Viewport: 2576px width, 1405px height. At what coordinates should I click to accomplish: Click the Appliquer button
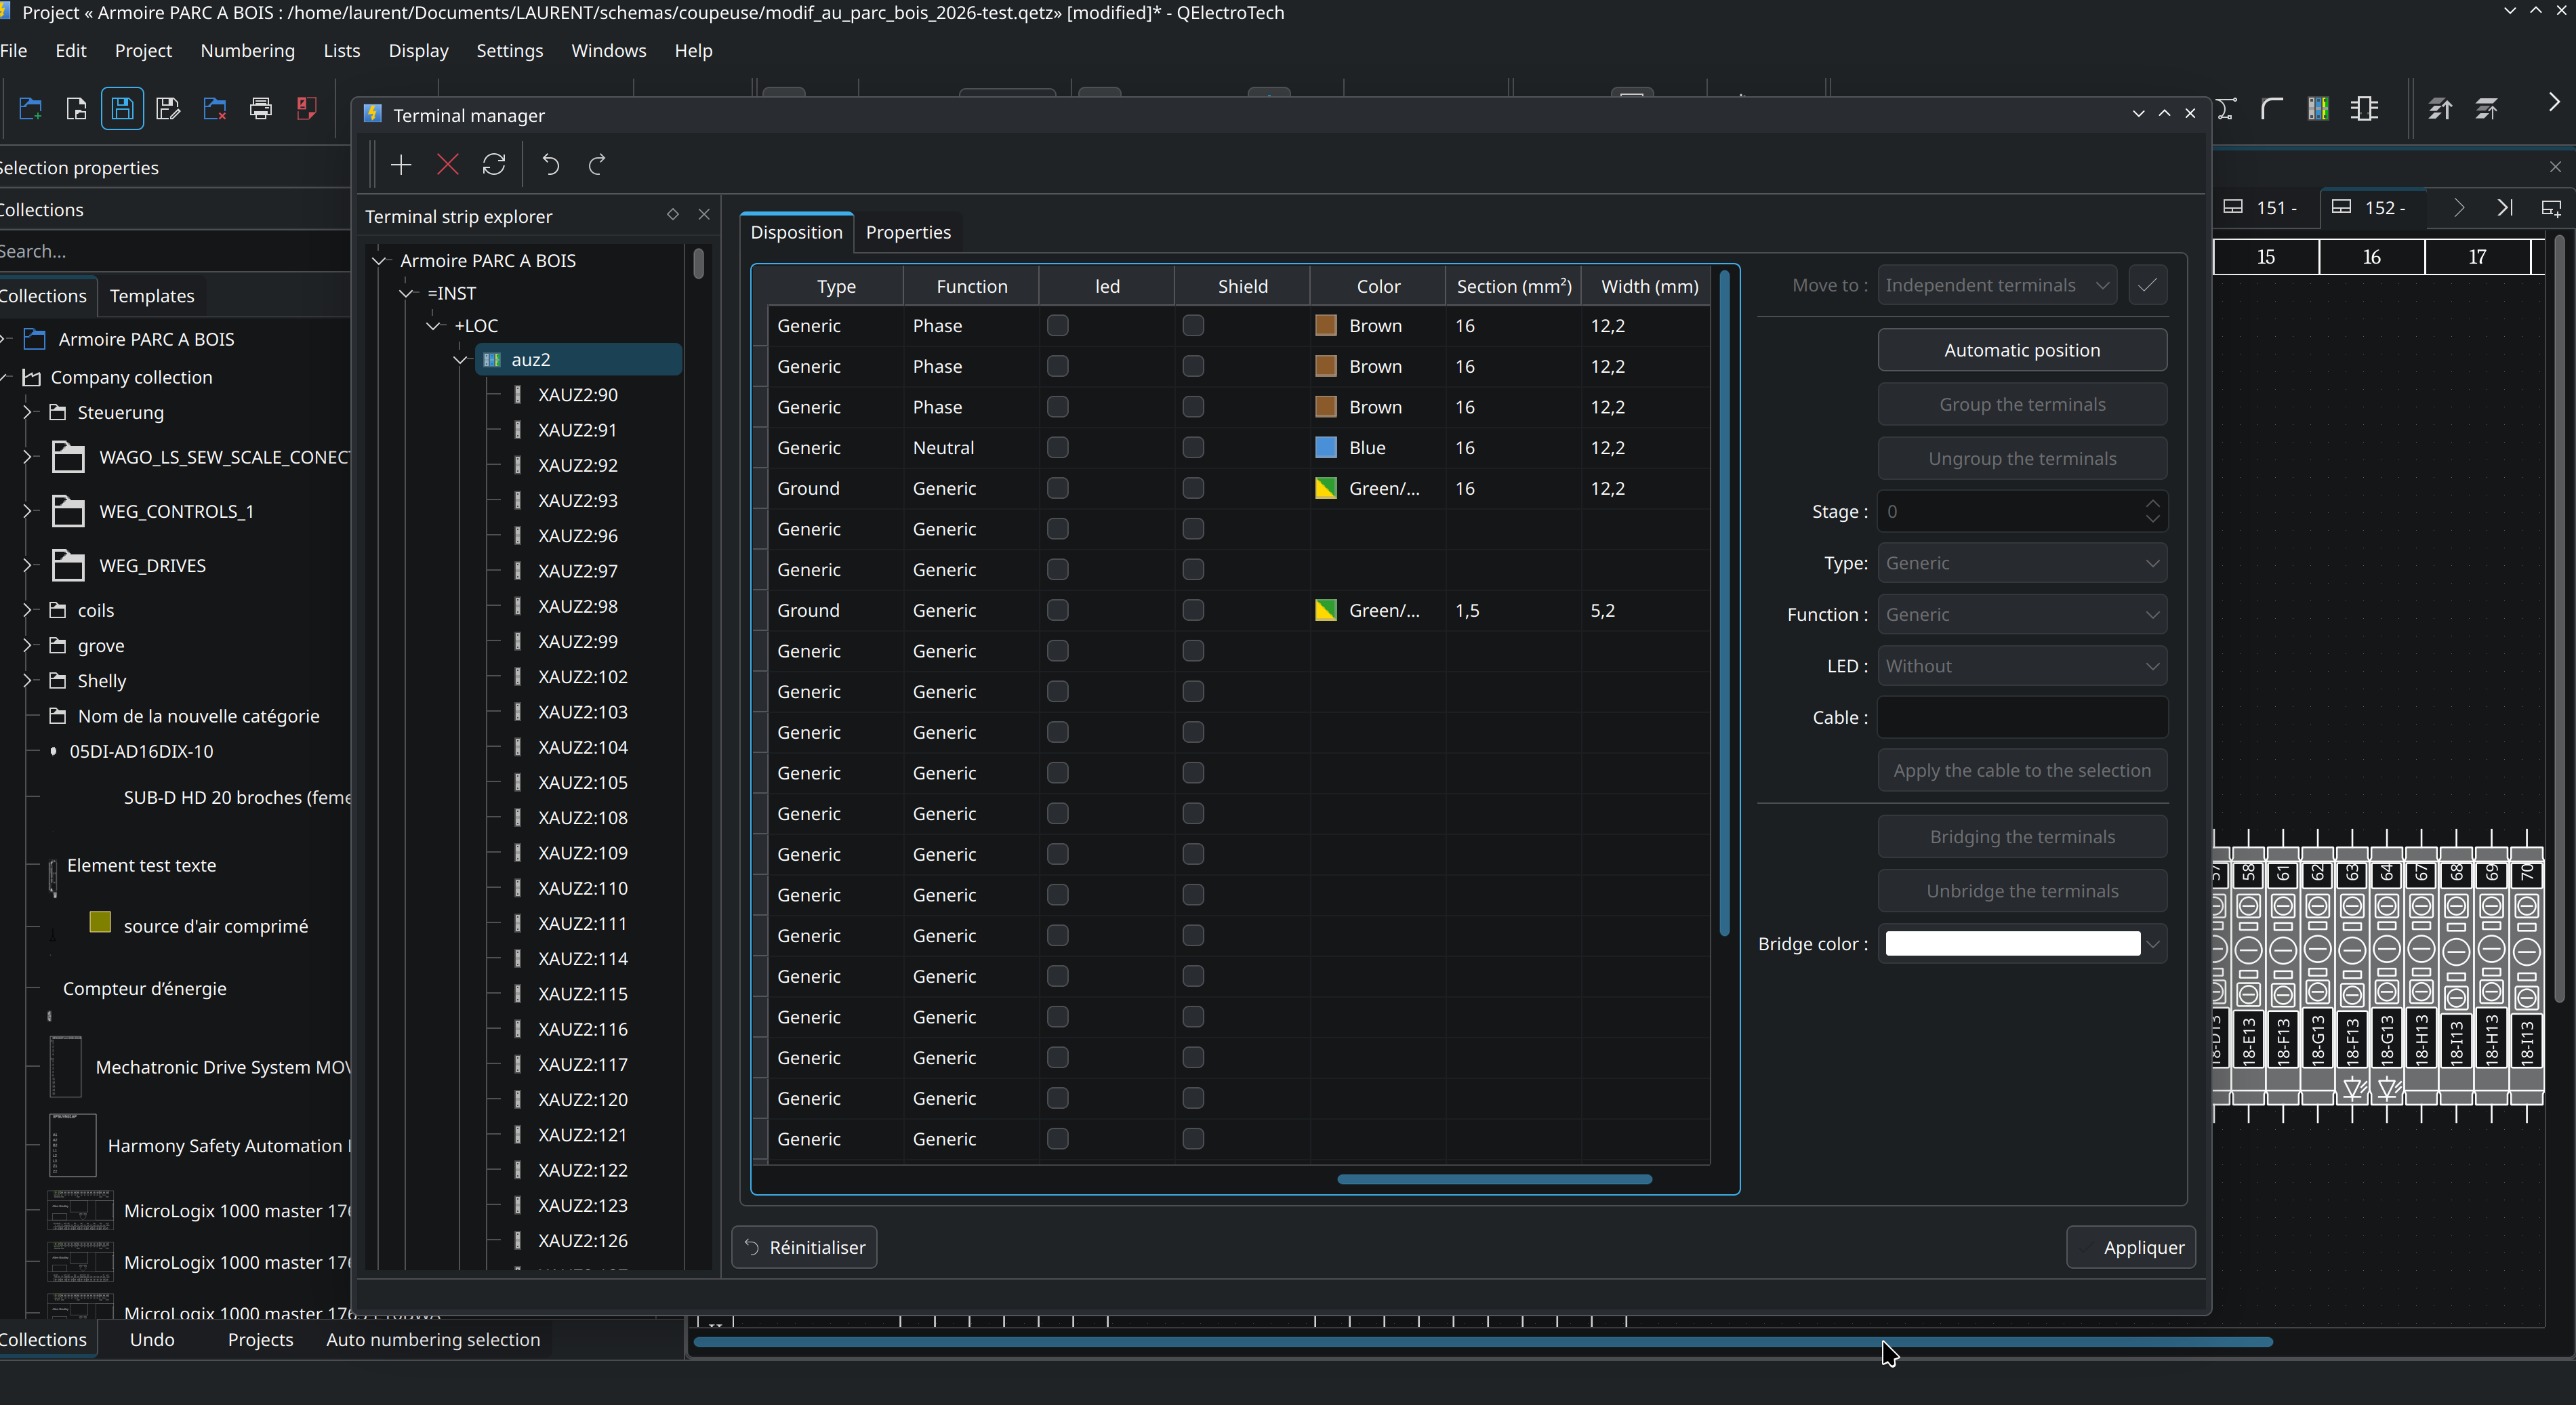click(2131, 1247)
